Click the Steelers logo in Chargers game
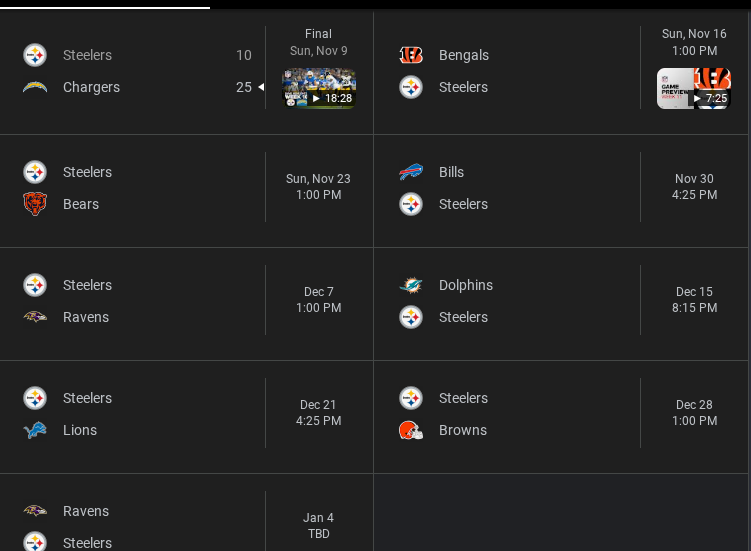Viewport: 751px width, 551px height. pyautogui.click(x=35, y=55)
